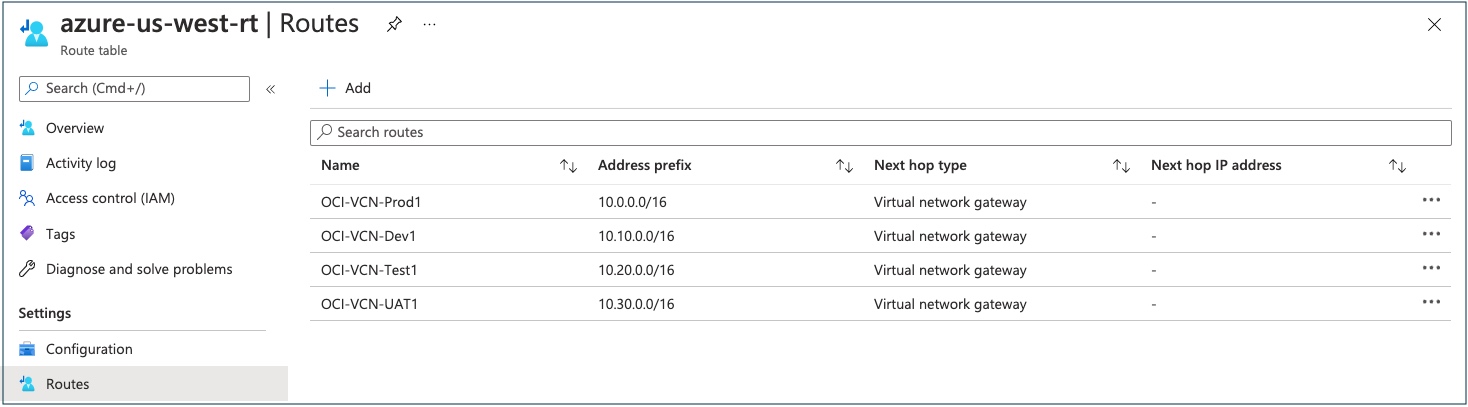
Task: Click the Overview icon in the sidebar
Action: 28,128
